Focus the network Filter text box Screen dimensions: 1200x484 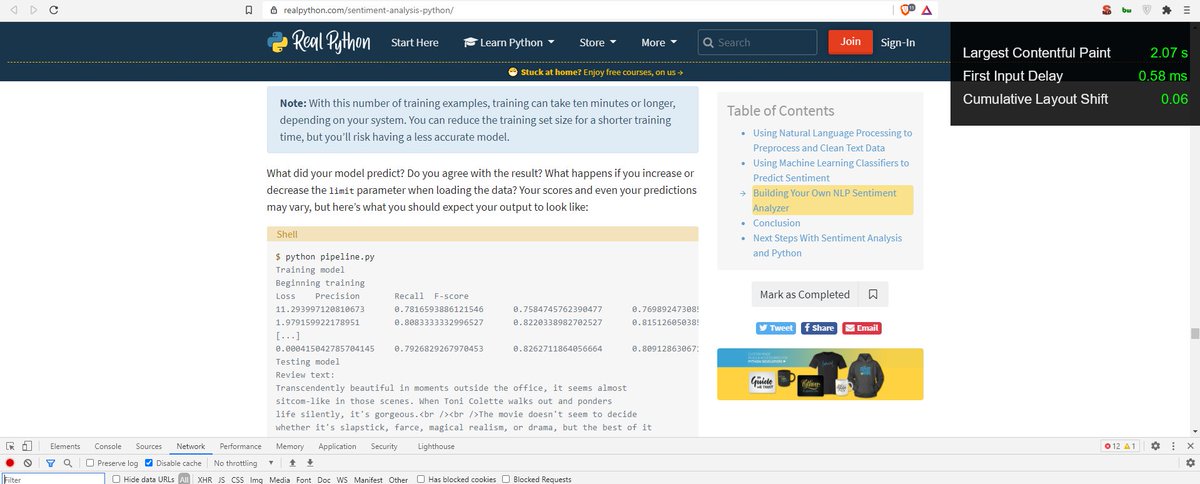53,479
